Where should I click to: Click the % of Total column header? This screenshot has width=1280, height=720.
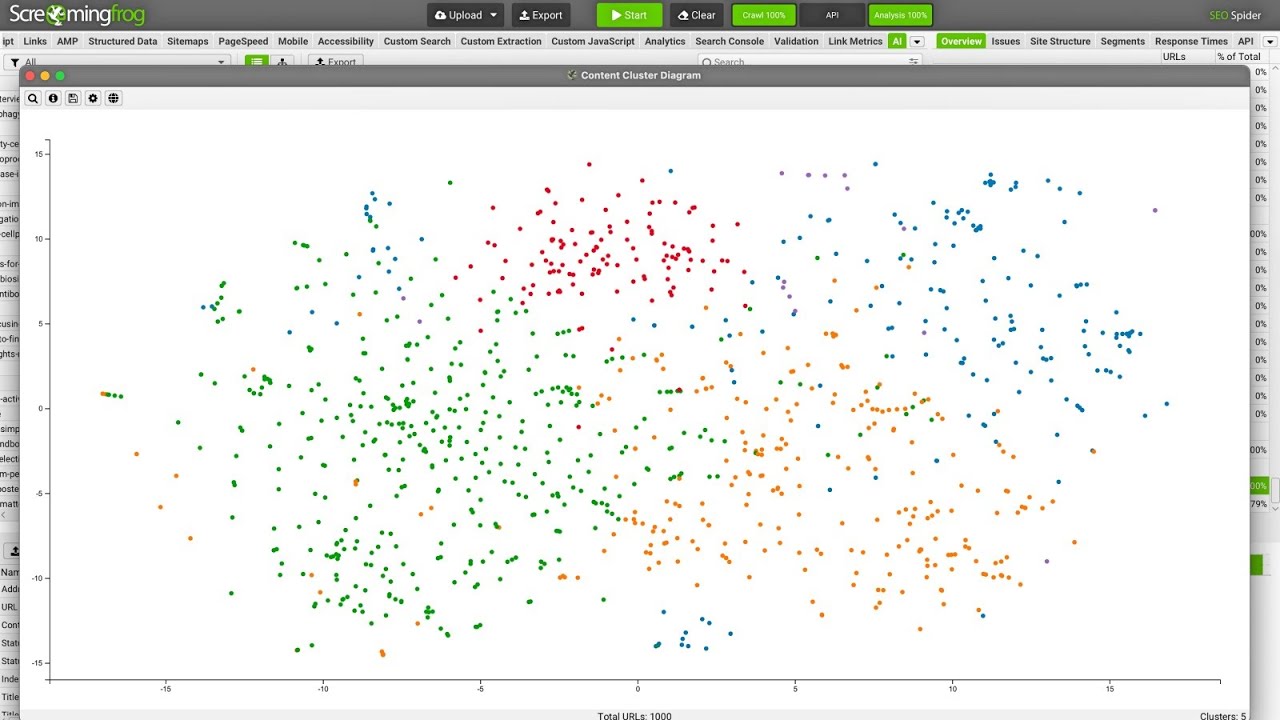point(1239,57)
